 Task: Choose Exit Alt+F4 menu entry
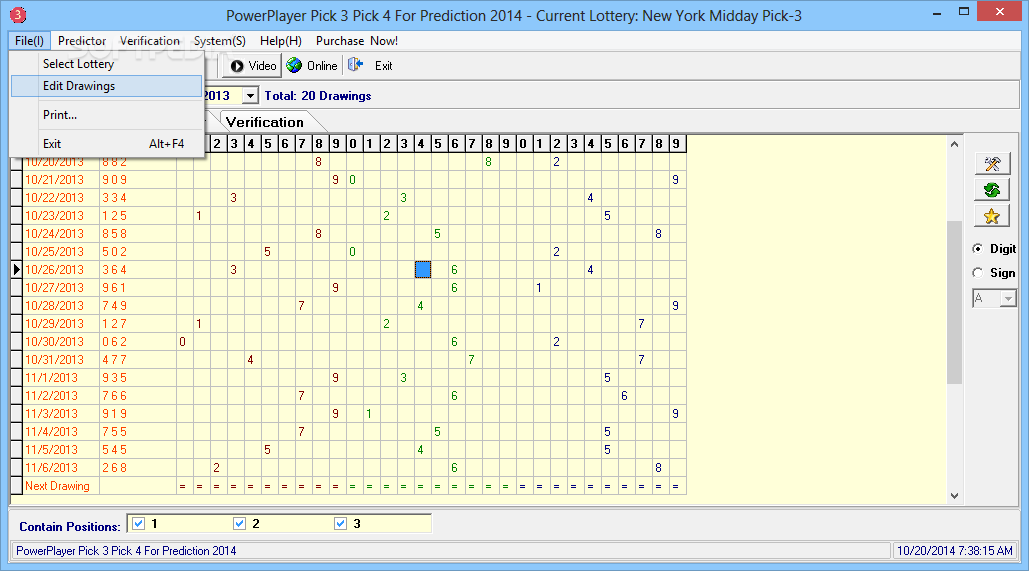(x=107, y=144)
